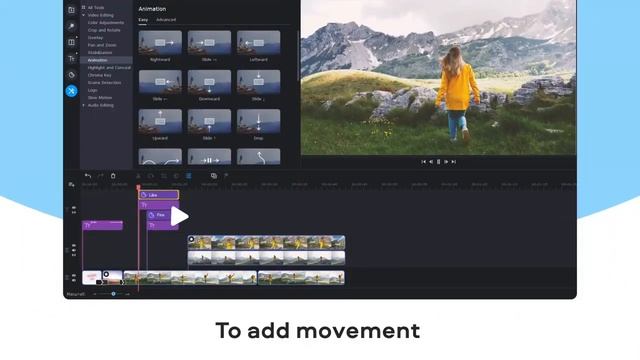The image size is (640, 360).
Task: Open the Import media tab icon
Action: [x=71, y=10]
